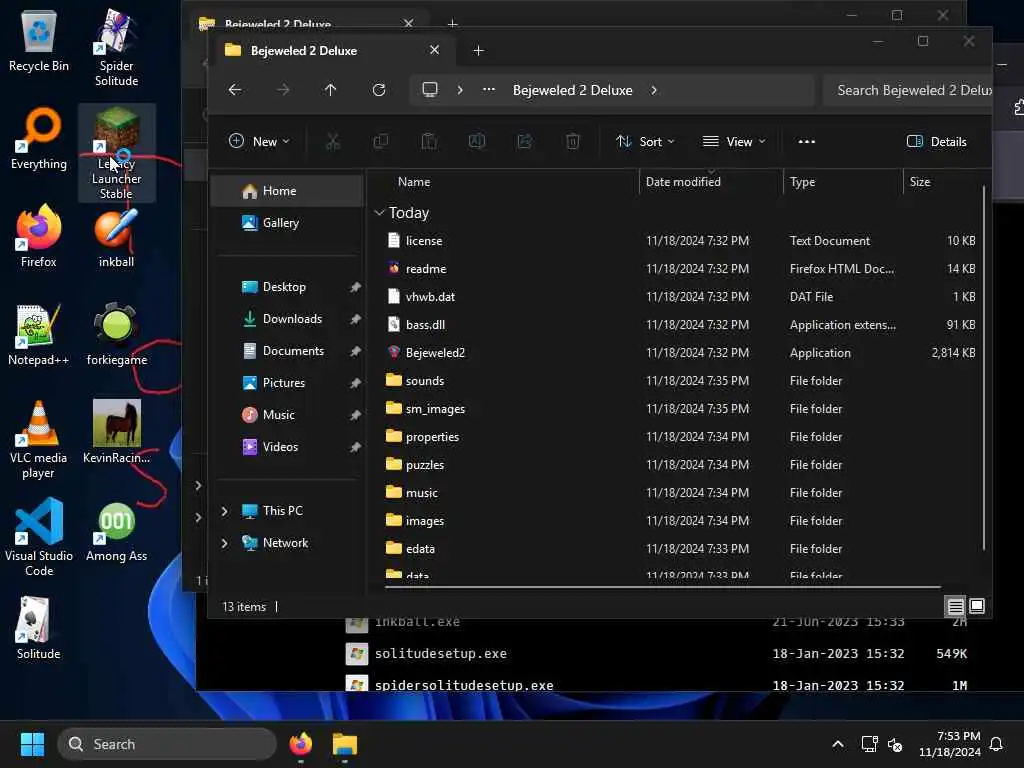The image size is (1024, 768).
Task: Toggle the Details pane button
Action: click(x=936, y=141)
